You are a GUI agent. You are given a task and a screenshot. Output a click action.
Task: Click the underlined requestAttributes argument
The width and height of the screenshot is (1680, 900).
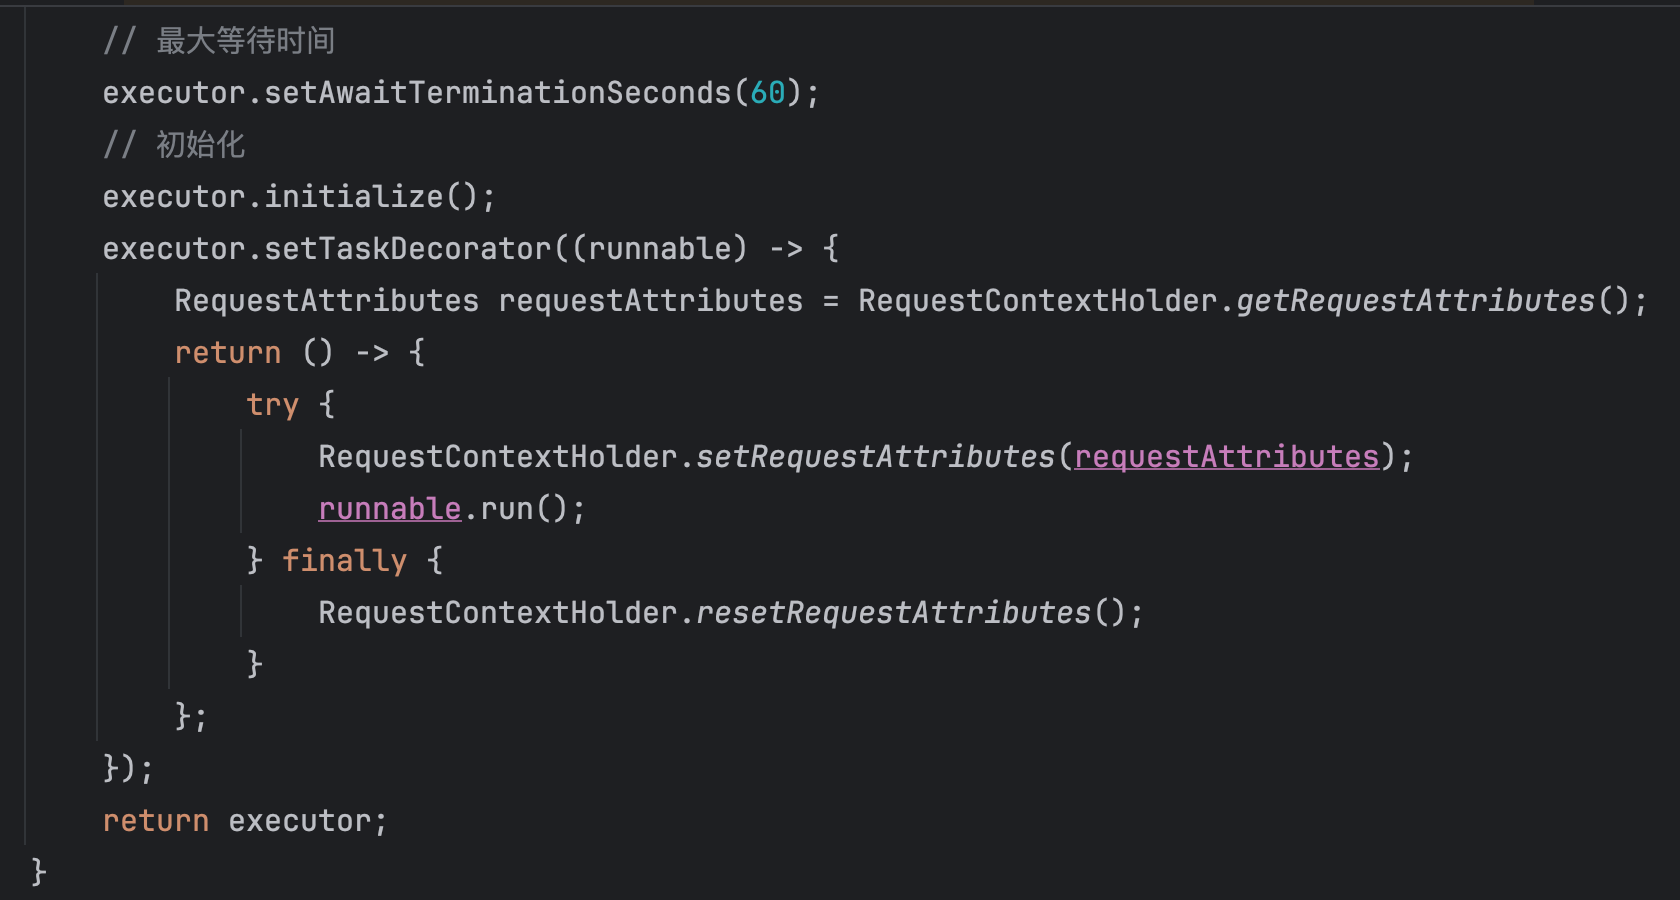(x=1226, y=457)
